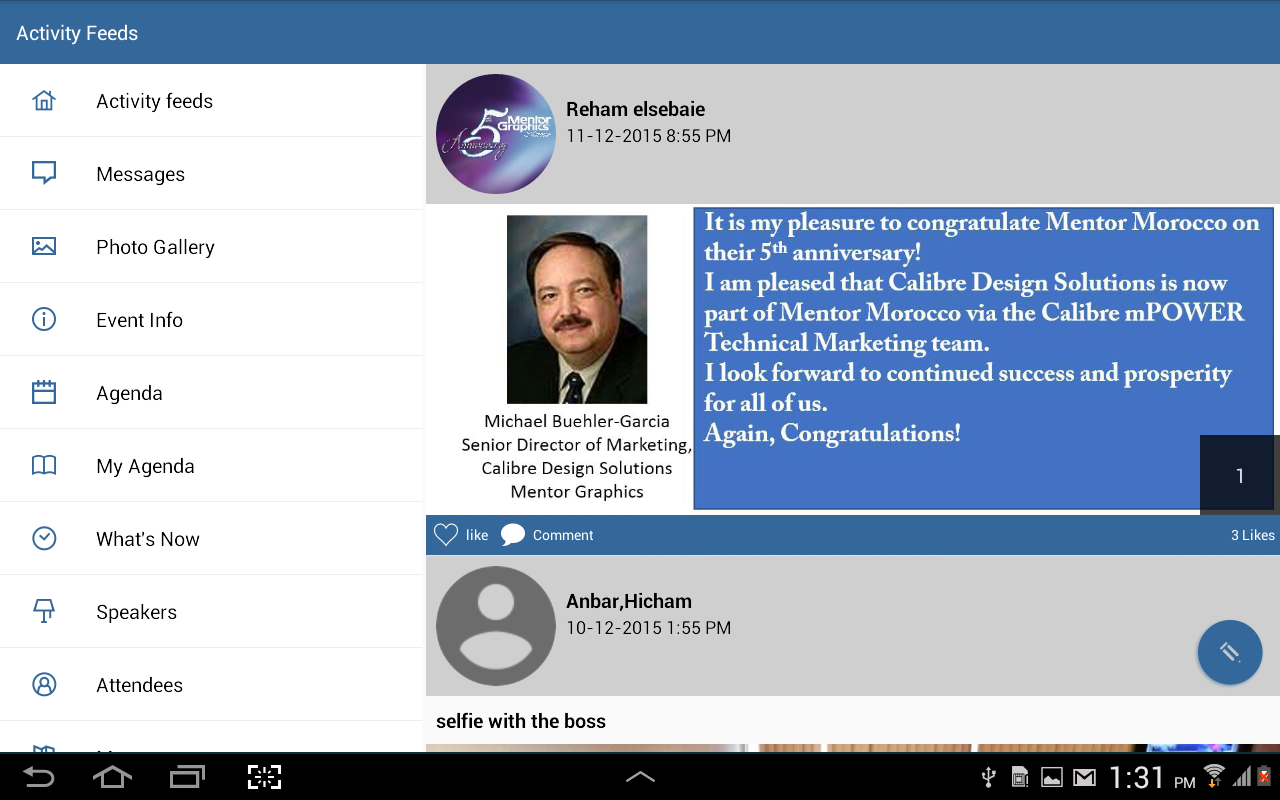This screenshot has height=800, width=1280.
Task: Open the Activity feeds menu item
Action: click(212, 101)
